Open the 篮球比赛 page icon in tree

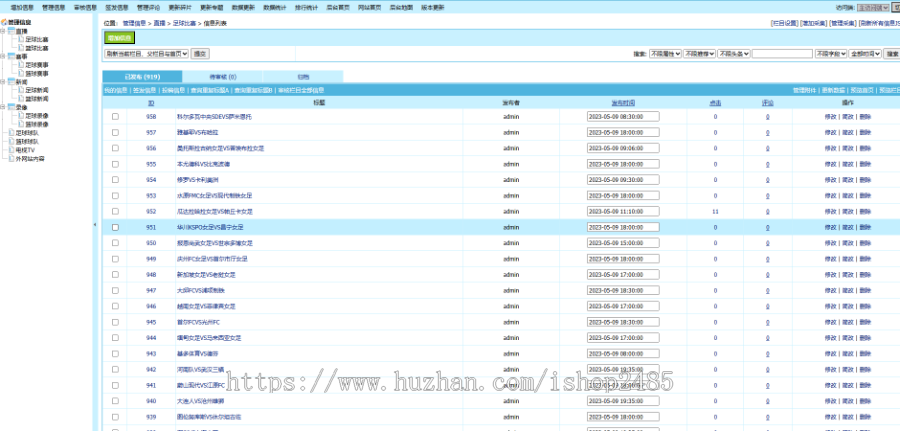(21, 48)
